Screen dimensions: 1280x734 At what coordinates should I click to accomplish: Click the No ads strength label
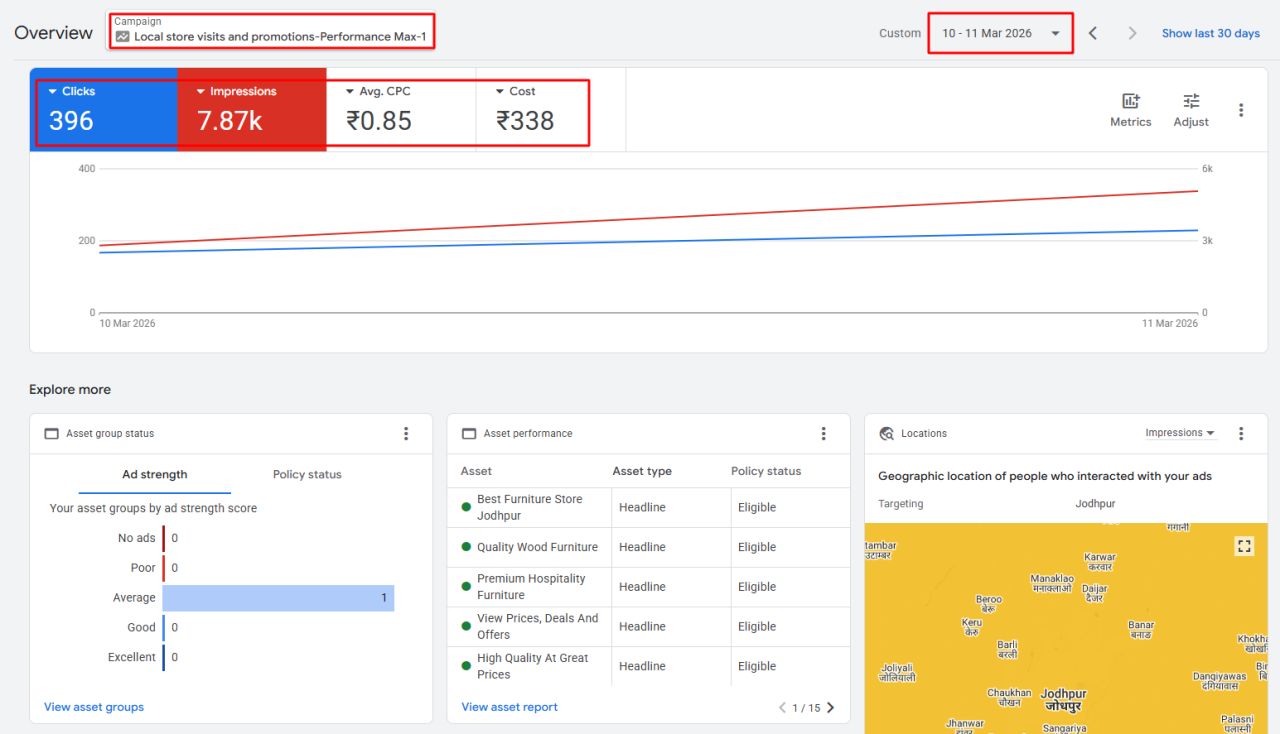coord(137,538)
